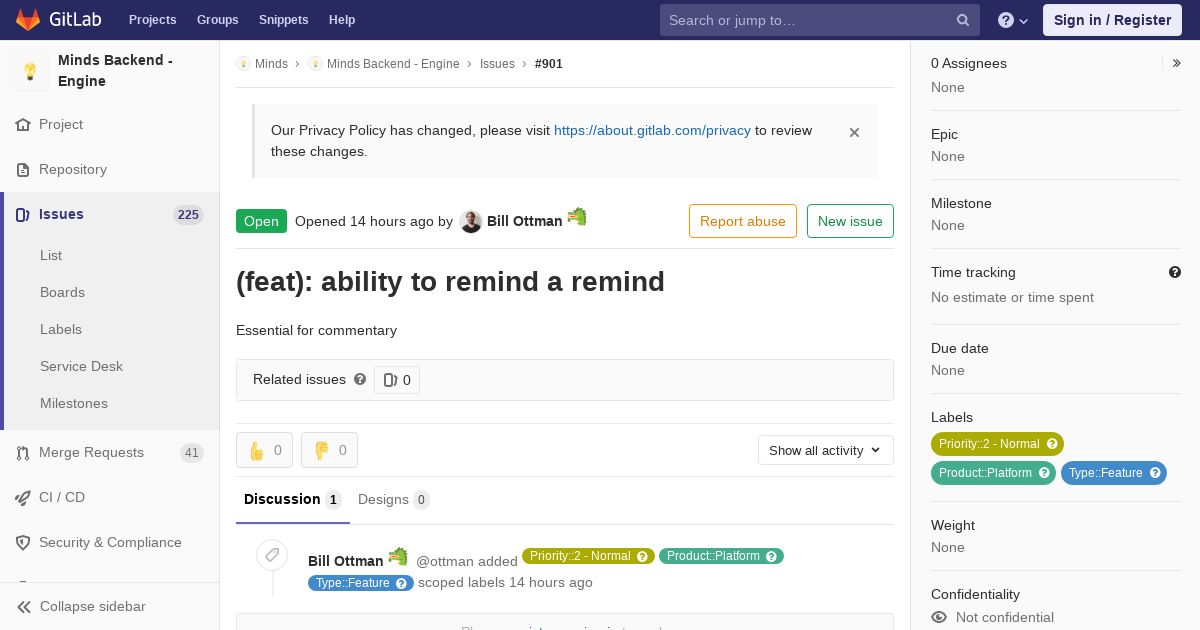Open the Snippets menu item
This screenshot has width=1200, height=630.
284,19
